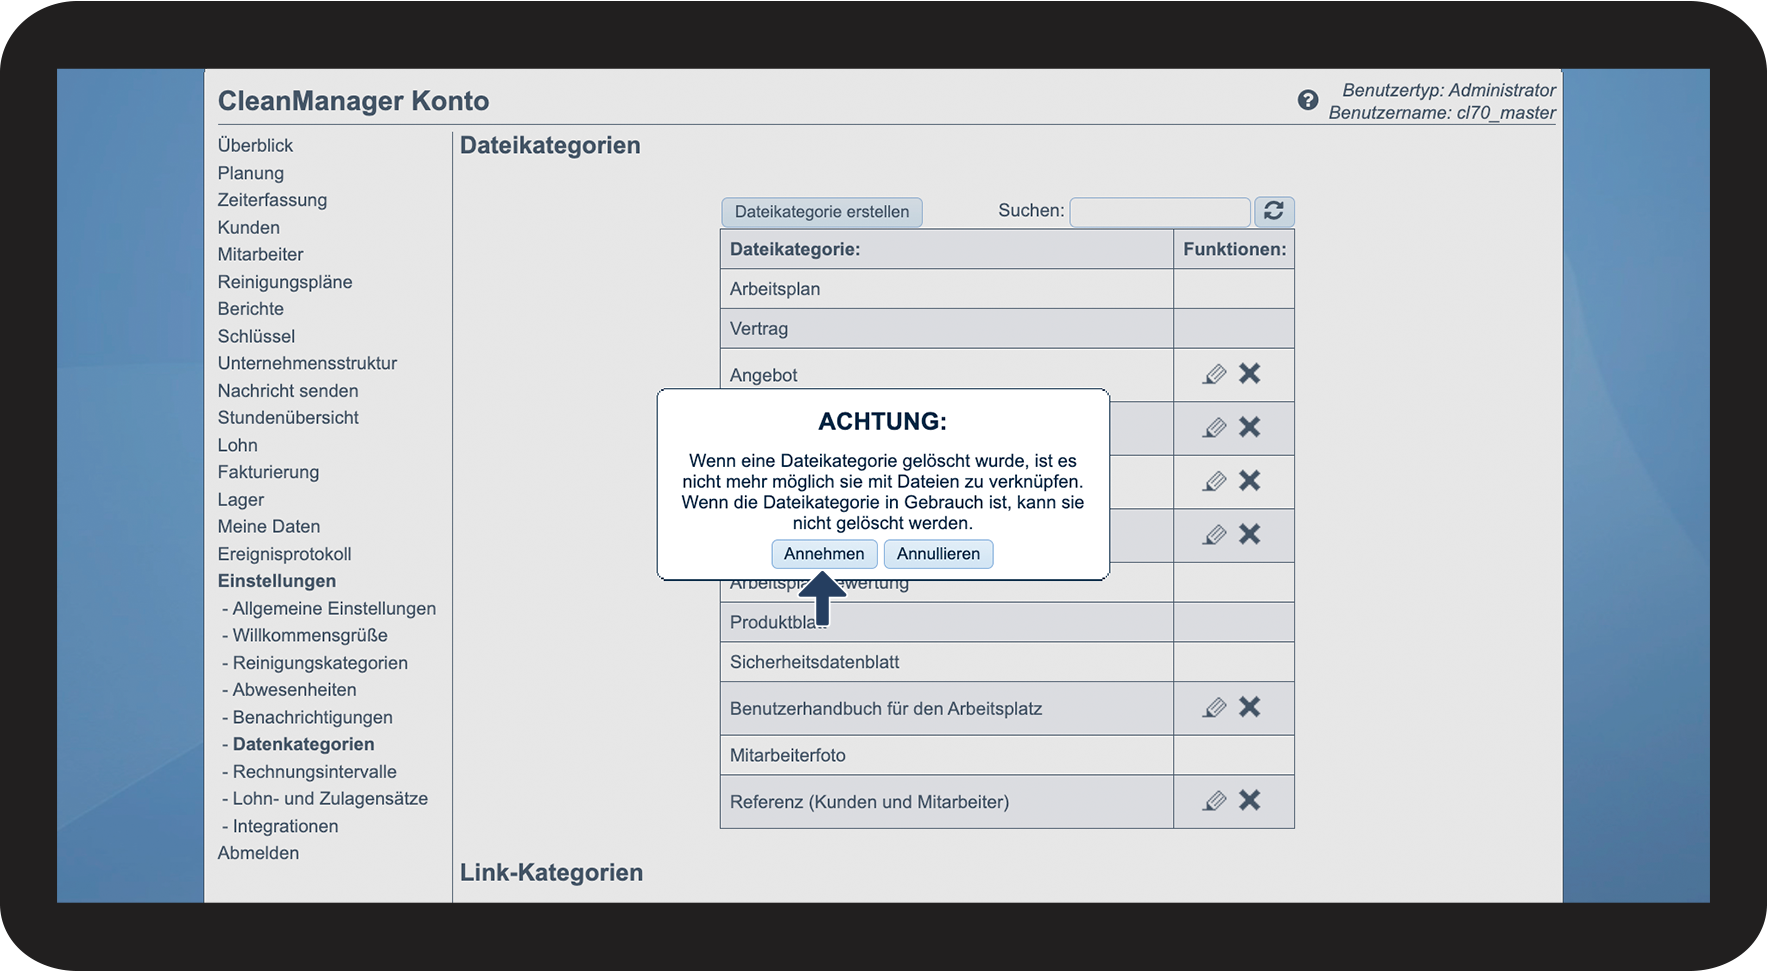
Task: Edit the Angebot category with the pencil icon
Action: [x=1214, y=374]
